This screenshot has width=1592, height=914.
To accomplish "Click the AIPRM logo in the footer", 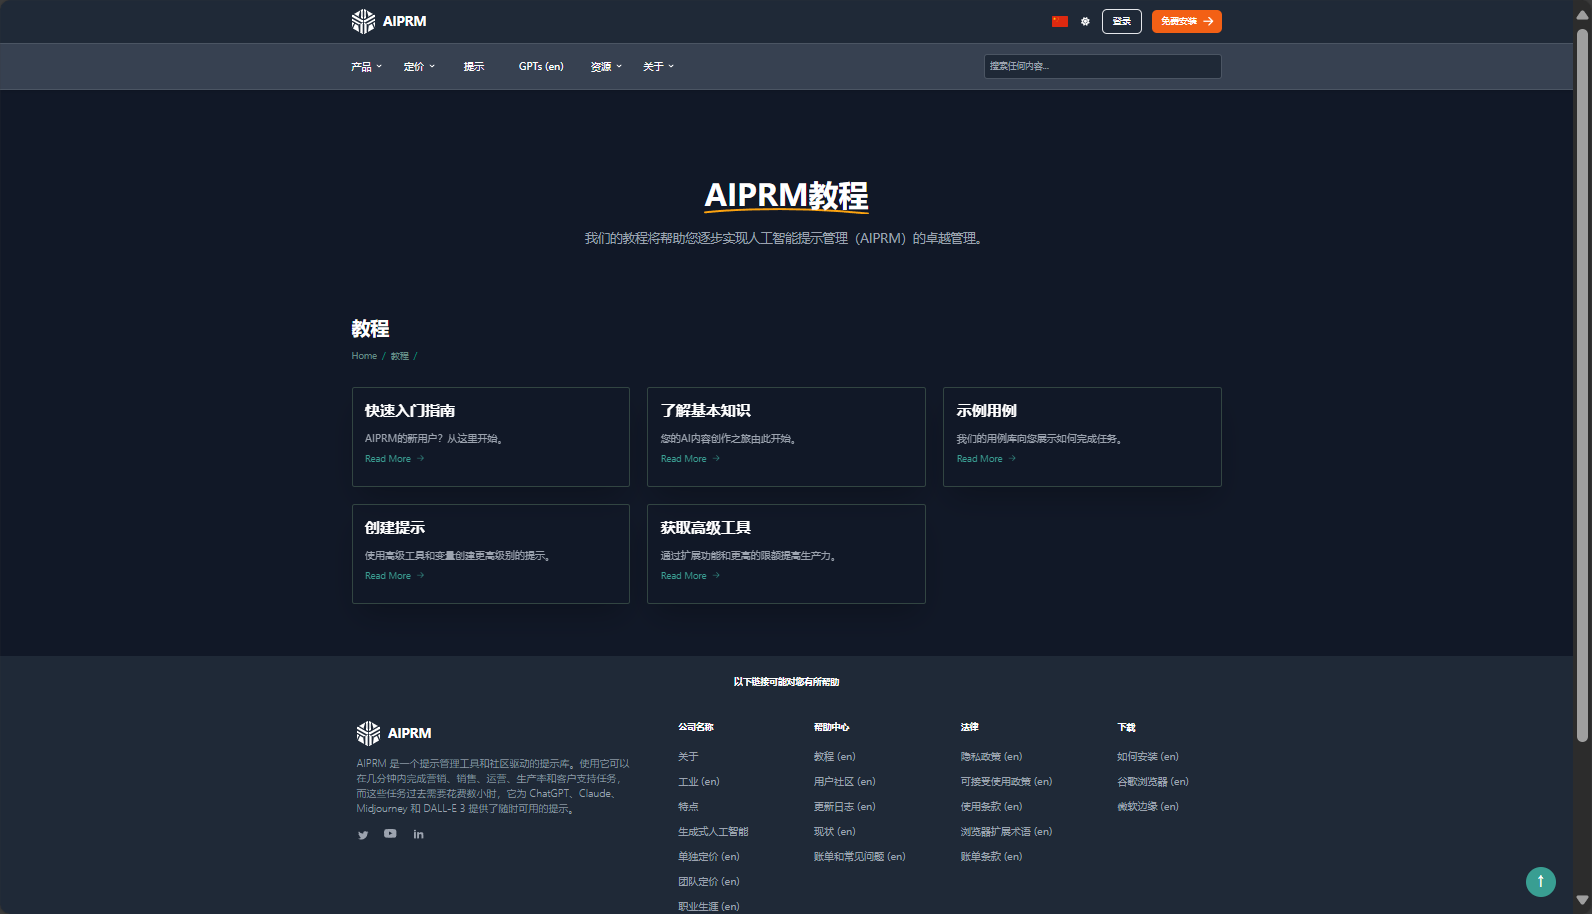I will click(x=394, y=733).
